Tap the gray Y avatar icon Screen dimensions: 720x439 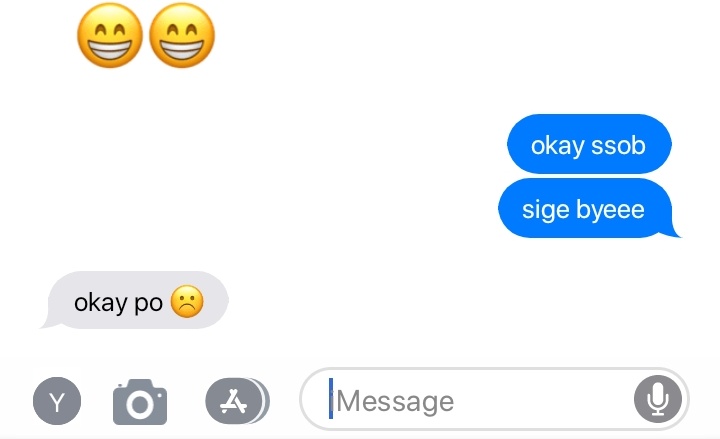point(57,401)
